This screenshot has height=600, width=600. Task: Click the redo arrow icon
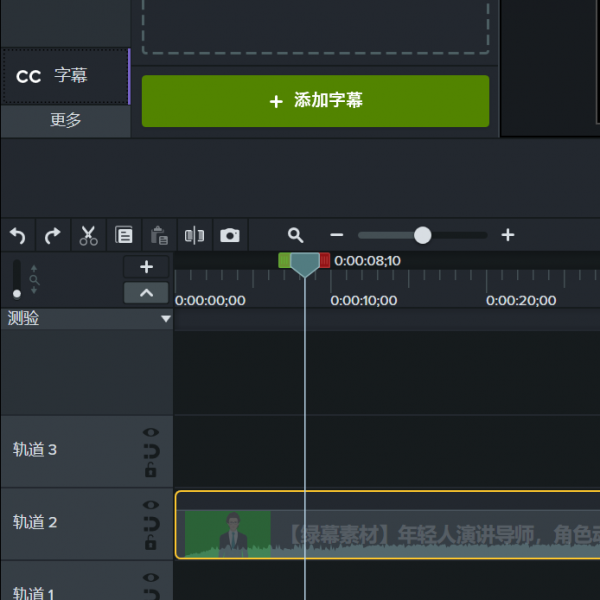click(x=53, y=236)
